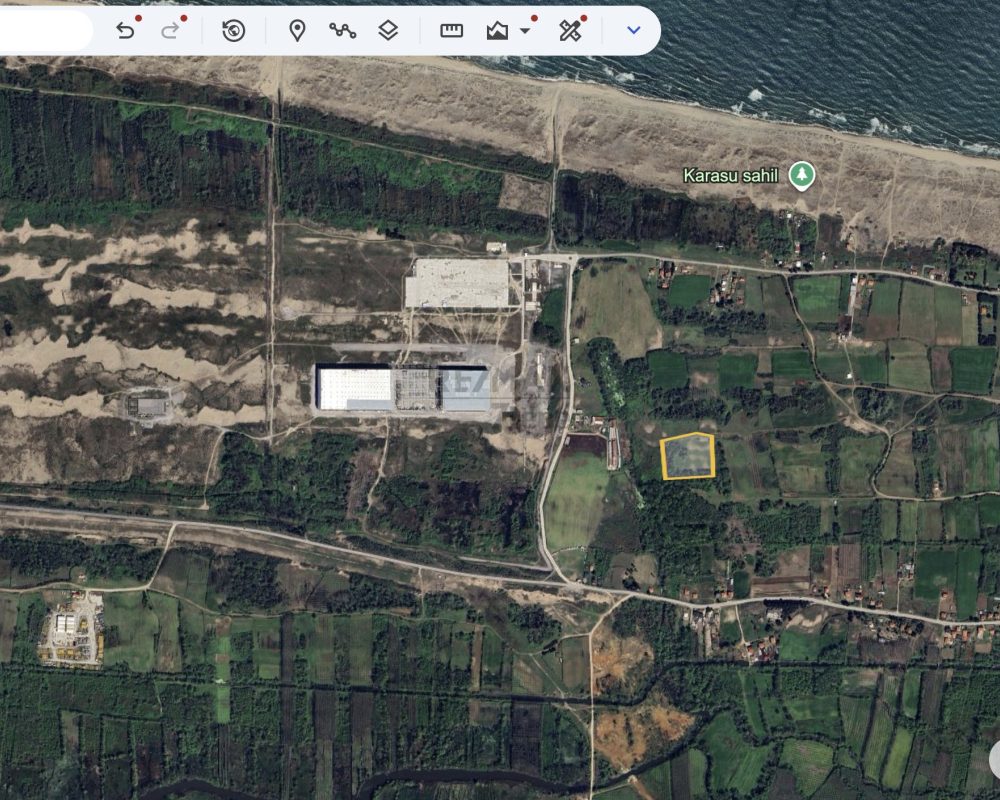1000x800 pixels.
Task: Click the Karasu sahil map label
Action: tap(731, 175)
